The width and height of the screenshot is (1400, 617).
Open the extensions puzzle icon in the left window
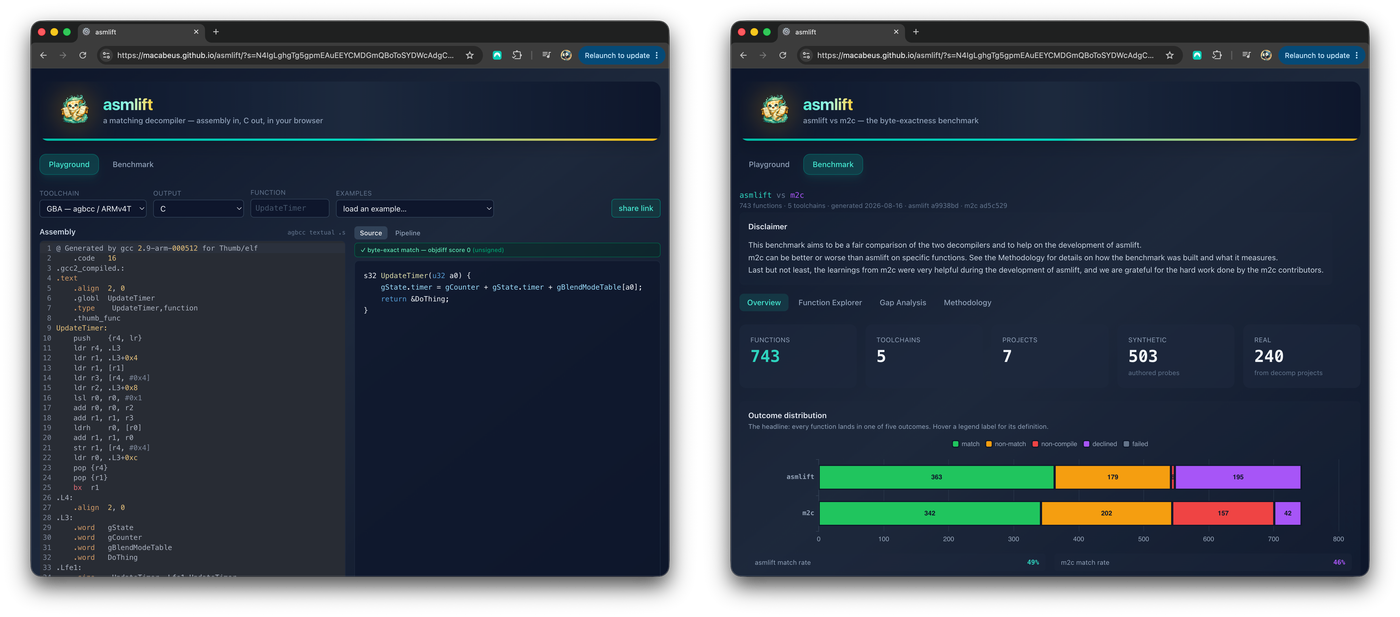click(x=517, y=55)
